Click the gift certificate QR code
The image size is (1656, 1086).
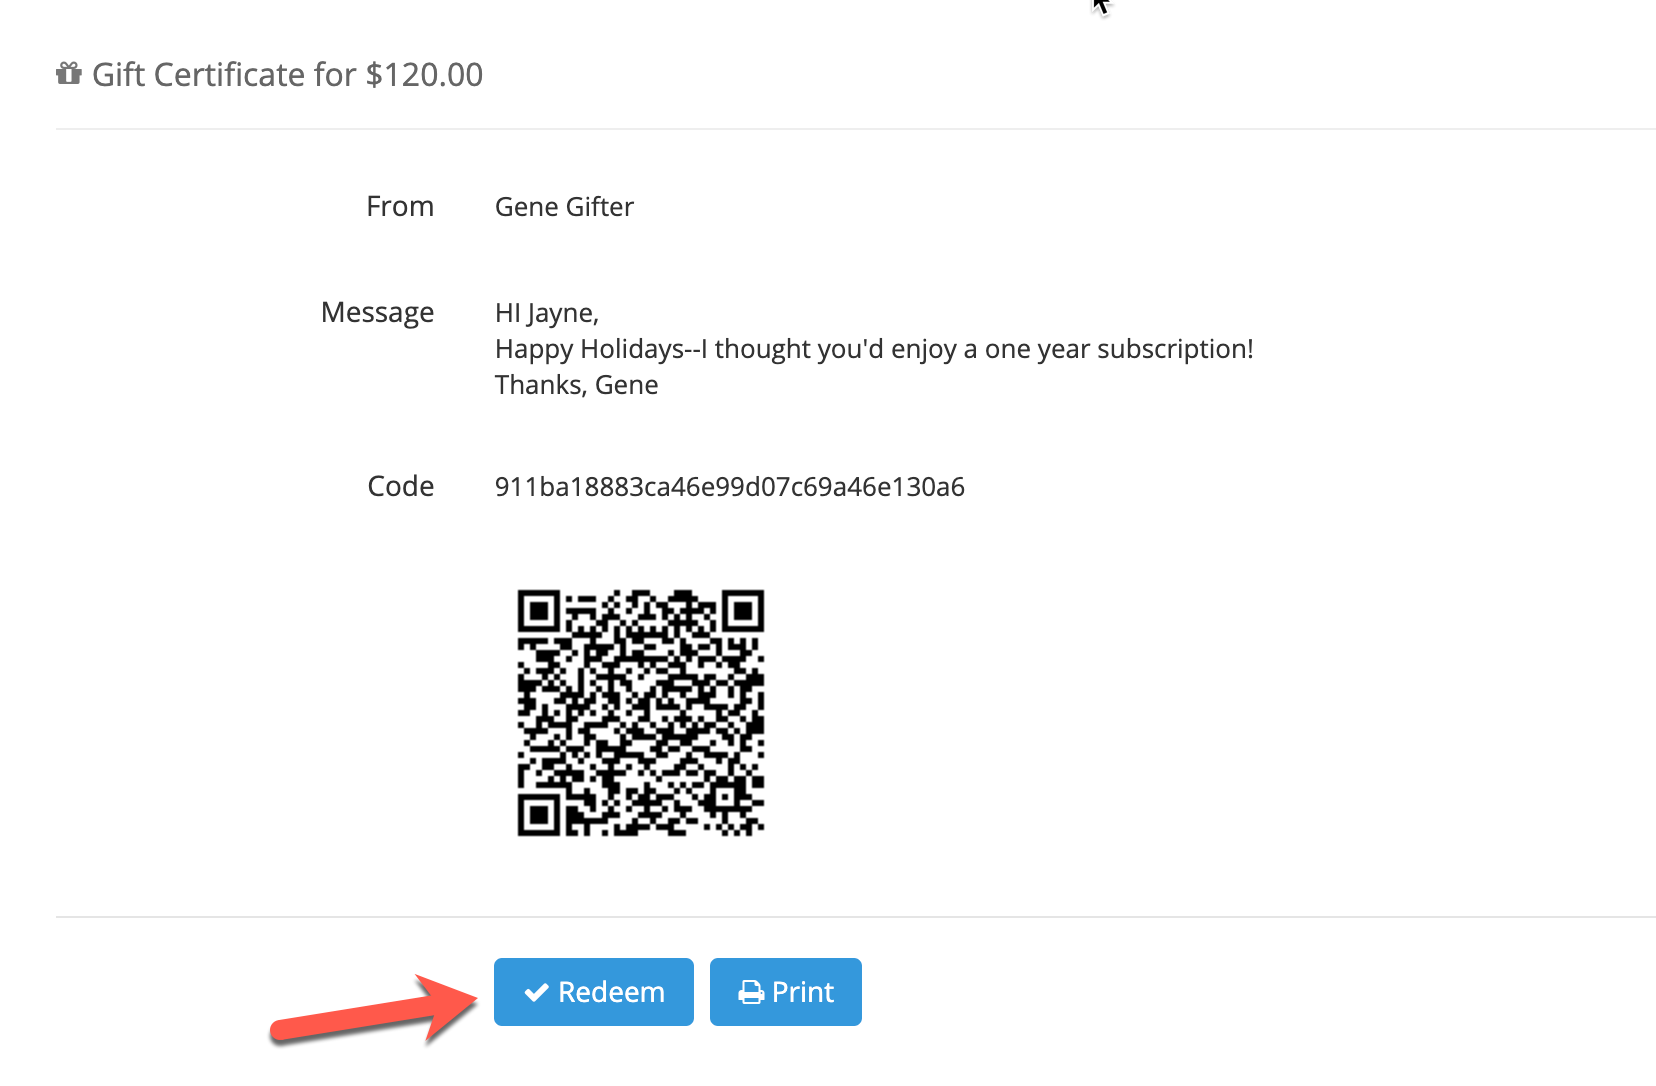click(640, 712)
